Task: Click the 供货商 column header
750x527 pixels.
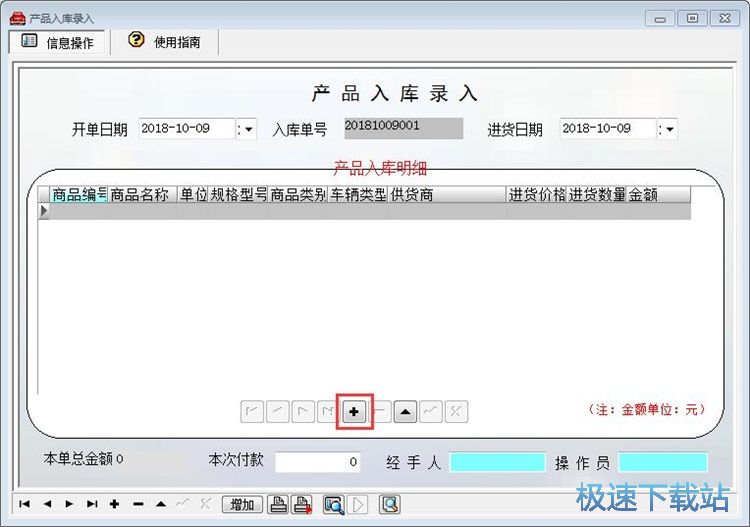Action: click(447, 195)
